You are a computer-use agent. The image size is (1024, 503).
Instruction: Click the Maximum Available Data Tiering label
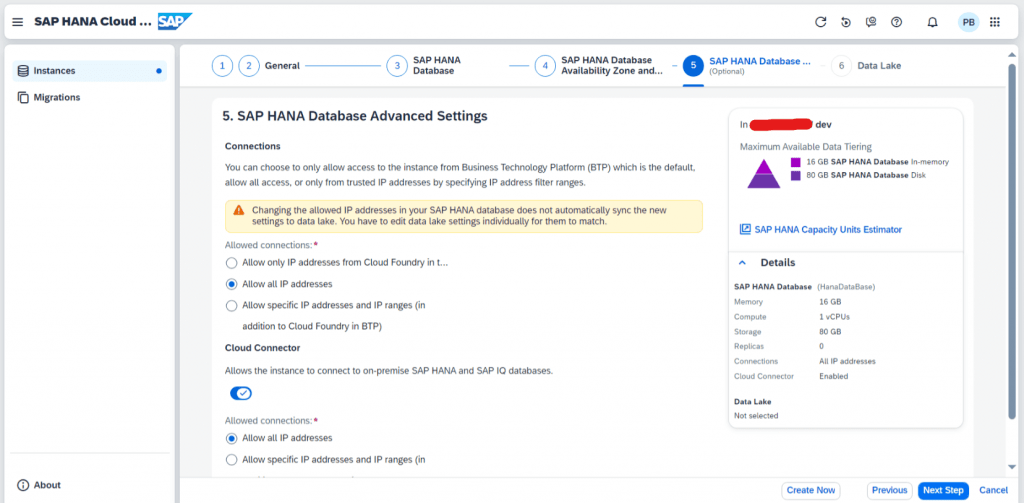(x=806, y=147)
